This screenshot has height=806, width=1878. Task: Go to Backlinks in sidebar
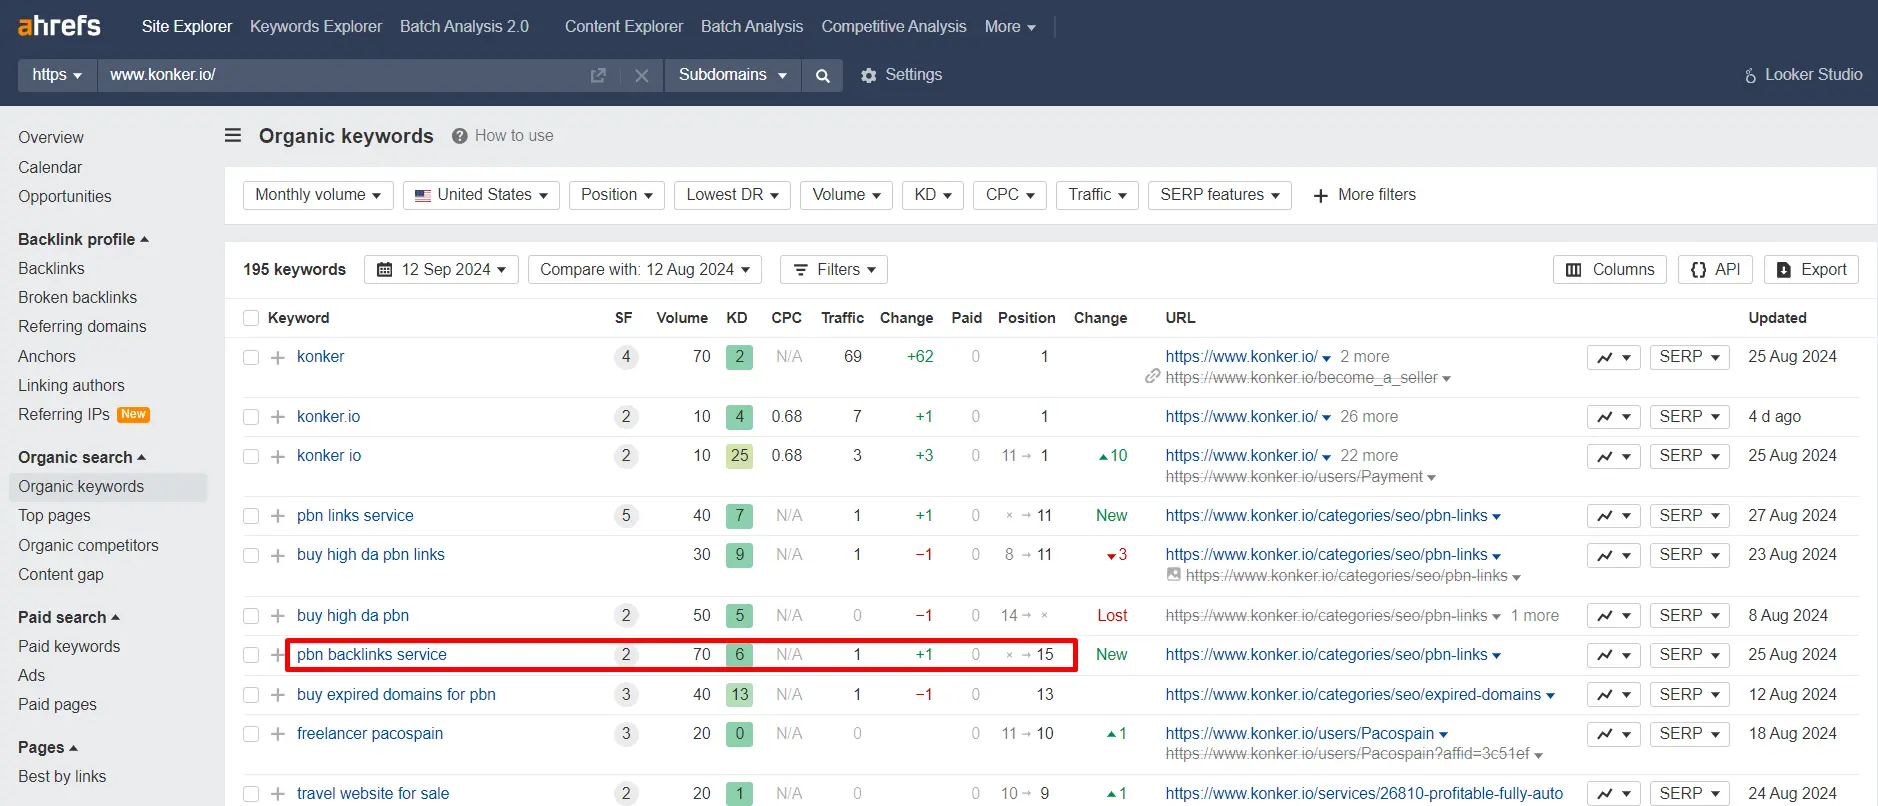[51, 269]
